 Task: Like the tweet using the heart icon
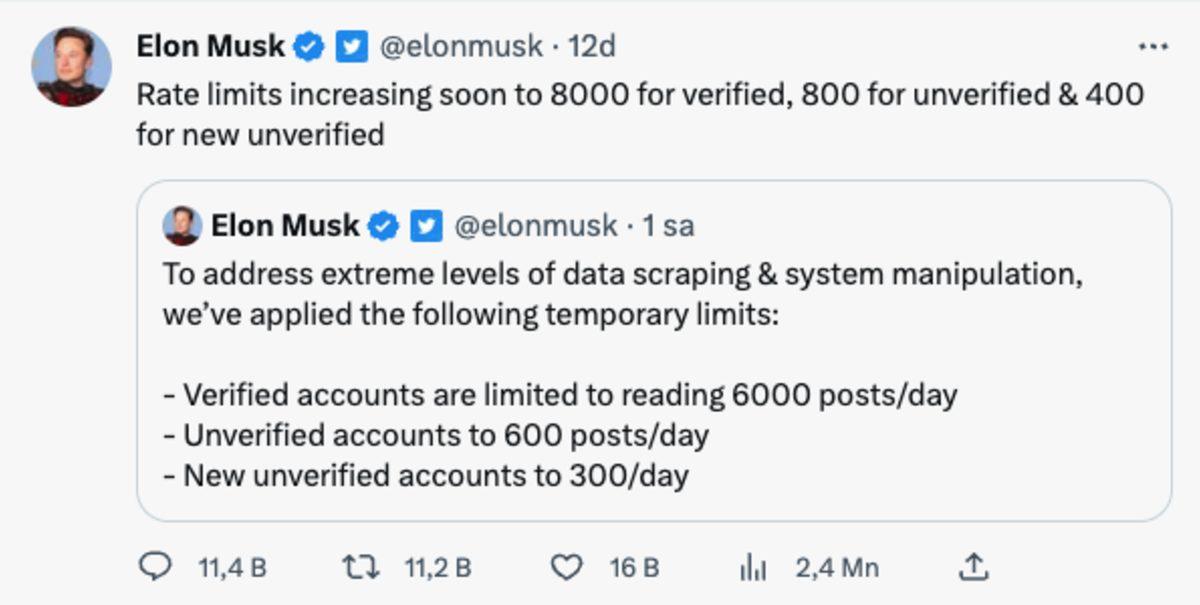[x=566, y=566]
